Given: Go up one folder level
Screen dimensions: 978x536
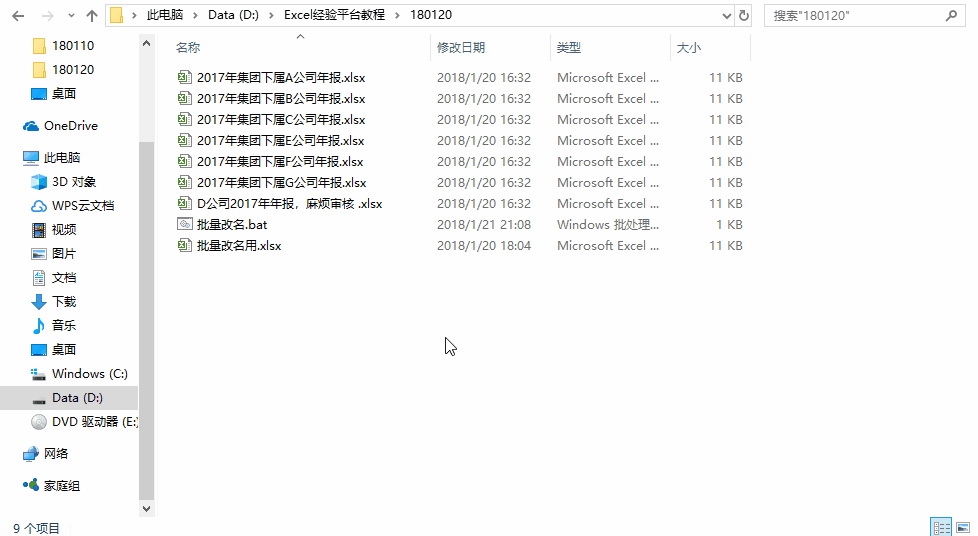Looking at the screenshot, I should [x=92, y=16].
